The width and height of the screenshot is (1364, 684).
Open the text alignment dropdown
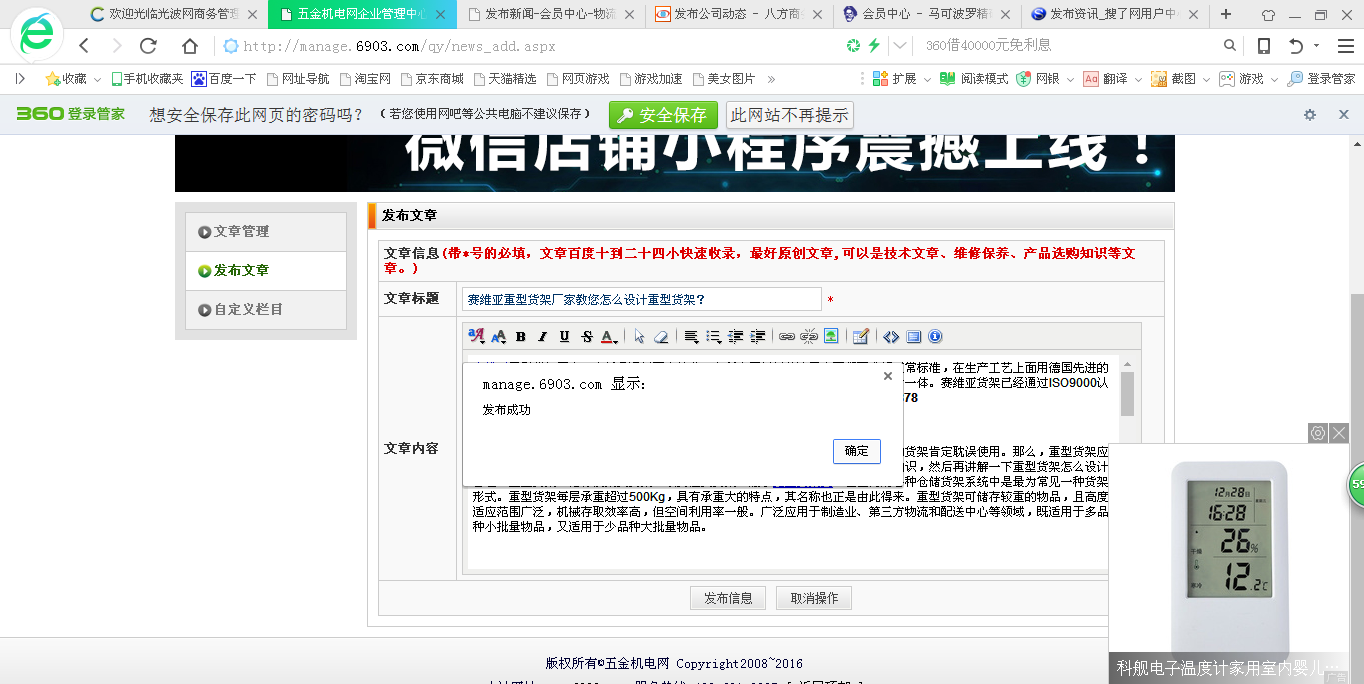click(x=691, y=337)
